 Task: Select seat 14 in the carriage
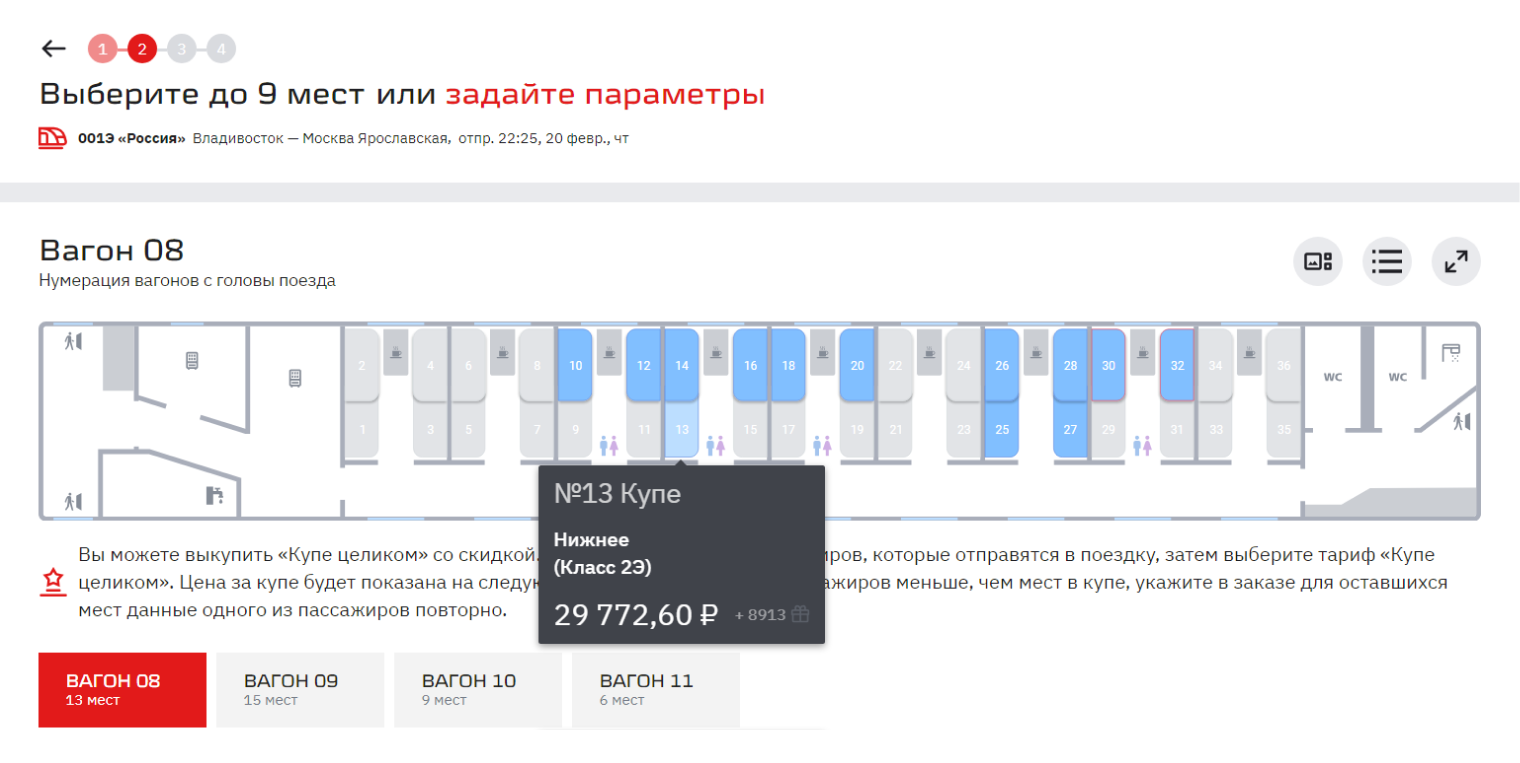681,365
